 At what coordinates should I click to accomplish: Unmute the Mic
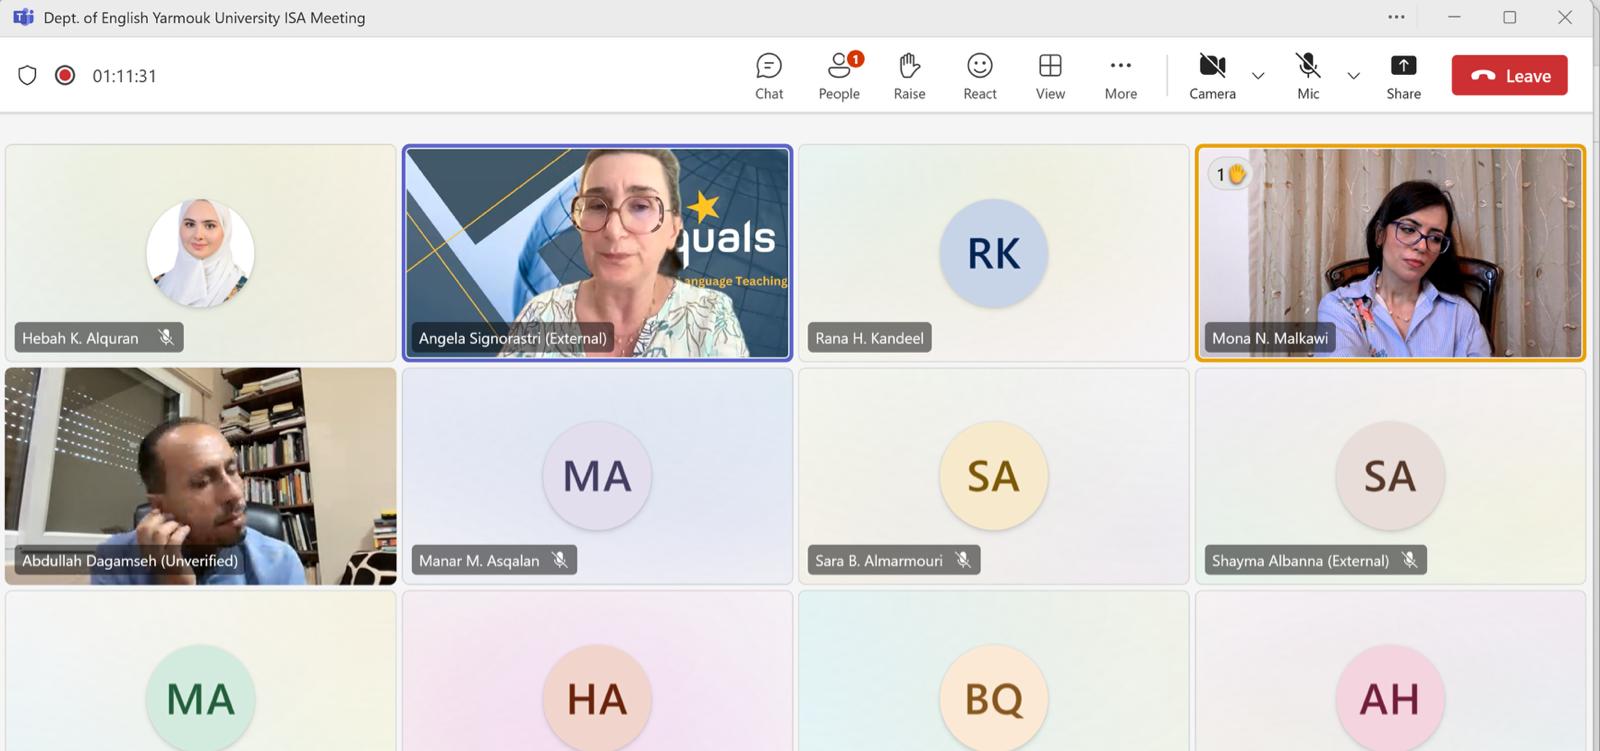click(x=1308, y=76)
